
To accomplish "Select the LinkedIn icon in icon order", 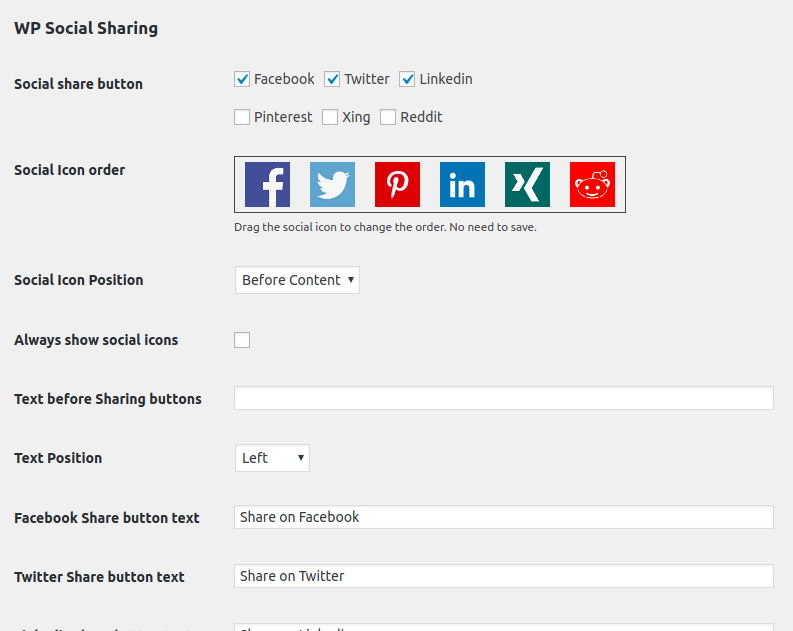I will [462, 185].
